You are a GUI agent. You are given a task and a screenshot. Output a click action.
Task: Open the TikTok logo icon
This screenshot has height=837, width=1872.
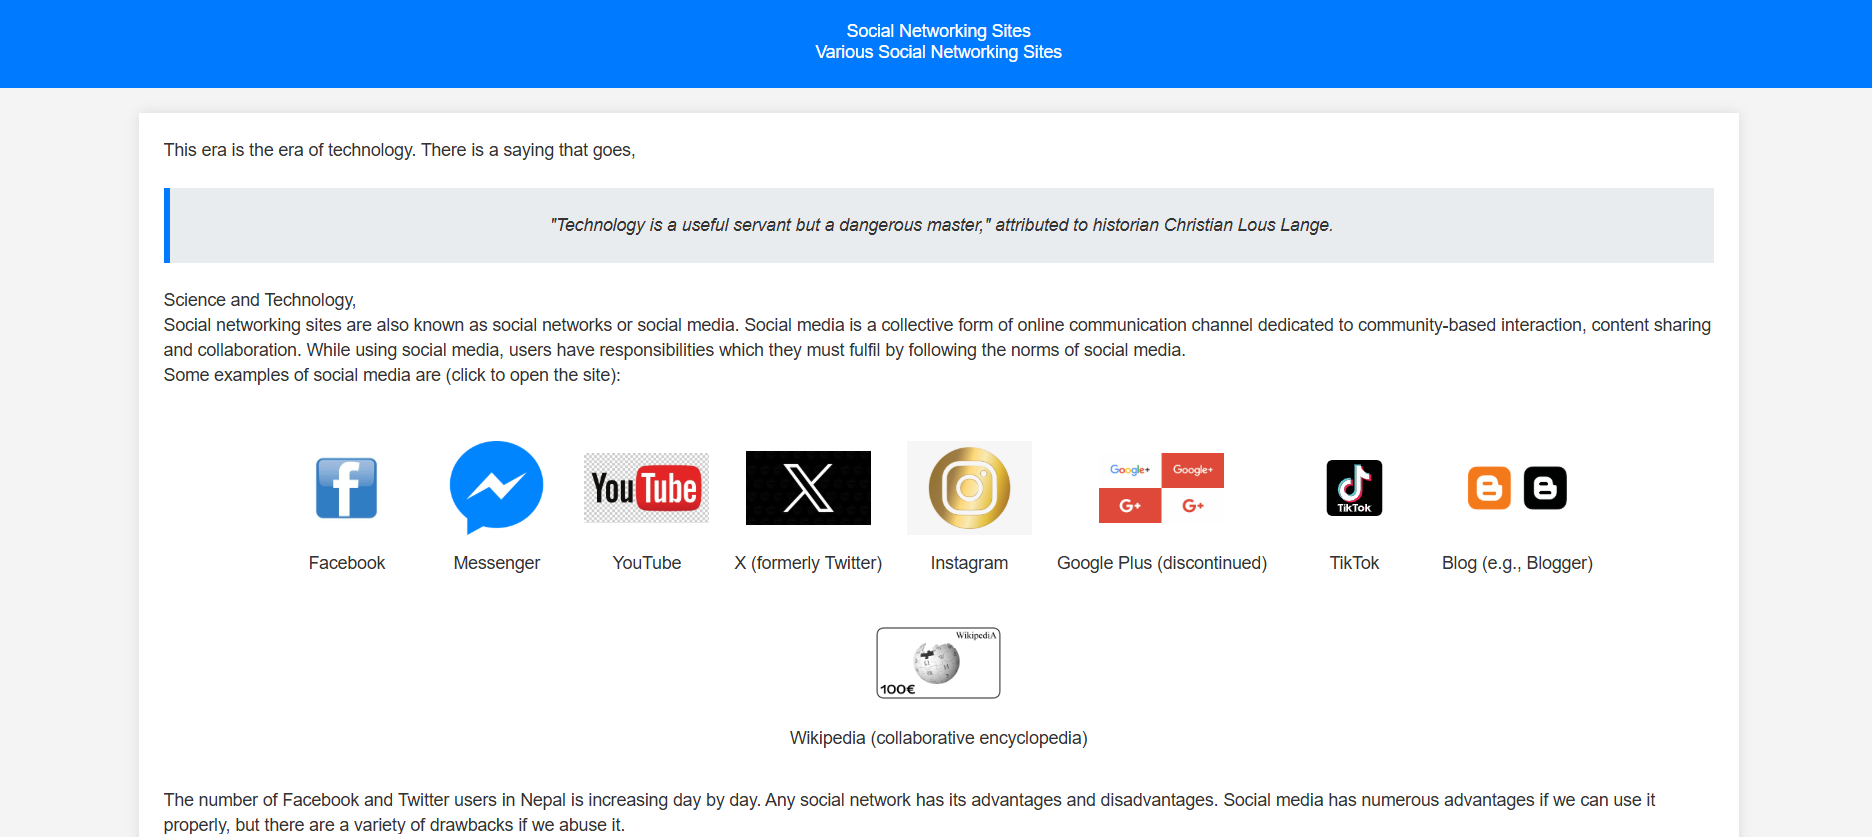(x=1354, y=488)
